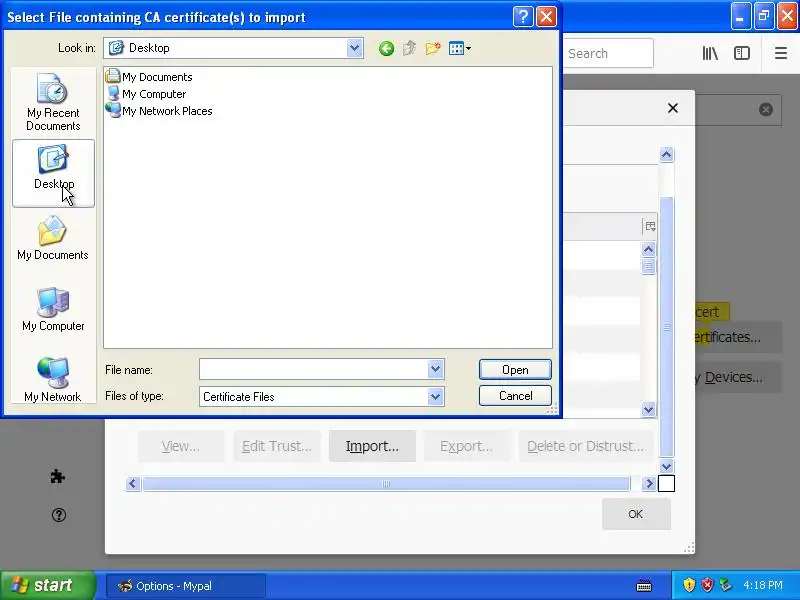Open Extensions puzzle icon in sidebar
800x600 pixels.
[x=58, y=477]
